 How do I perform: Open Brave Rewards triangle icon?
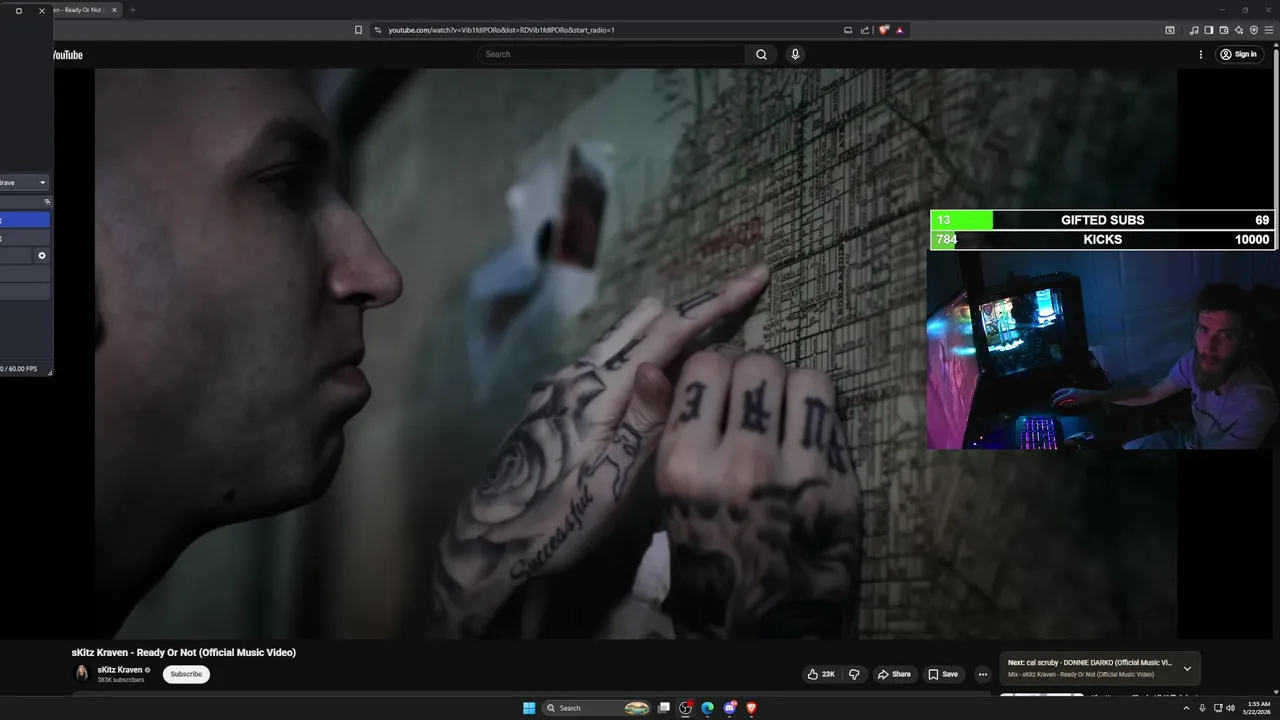(900, 30)
